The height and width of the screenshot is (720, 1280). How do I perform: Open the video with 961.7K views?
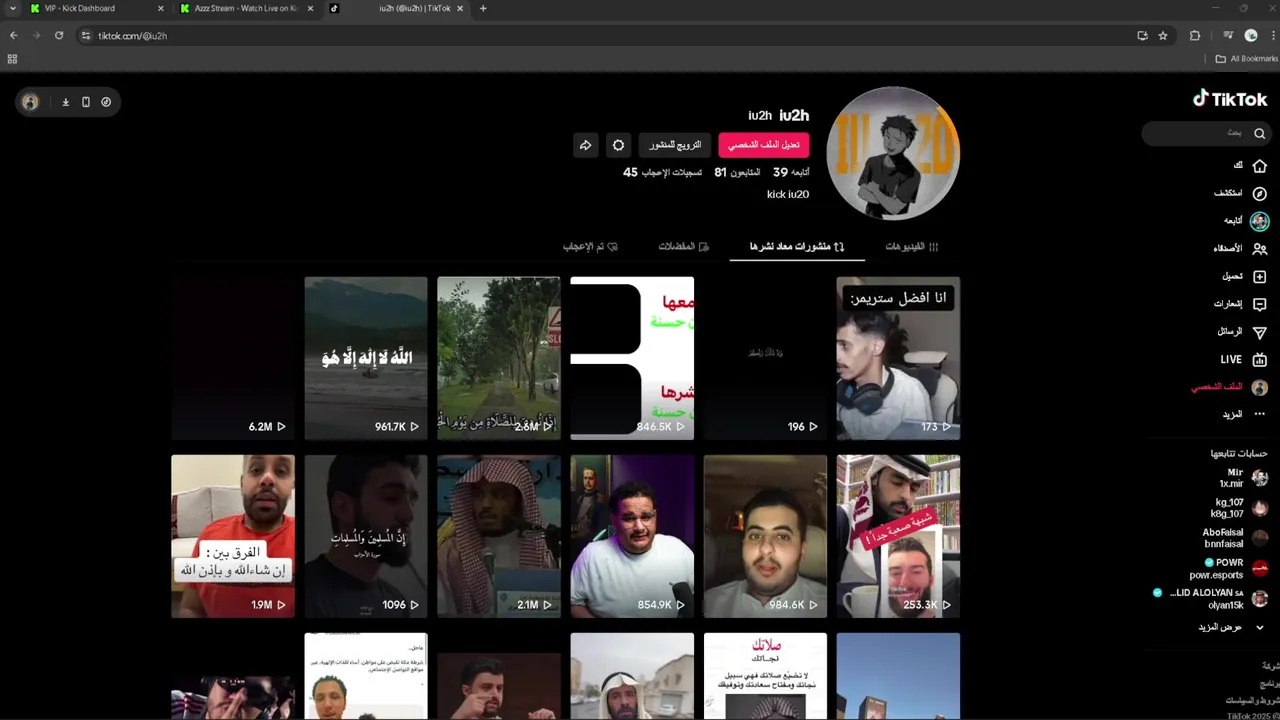tap(365, 358)
